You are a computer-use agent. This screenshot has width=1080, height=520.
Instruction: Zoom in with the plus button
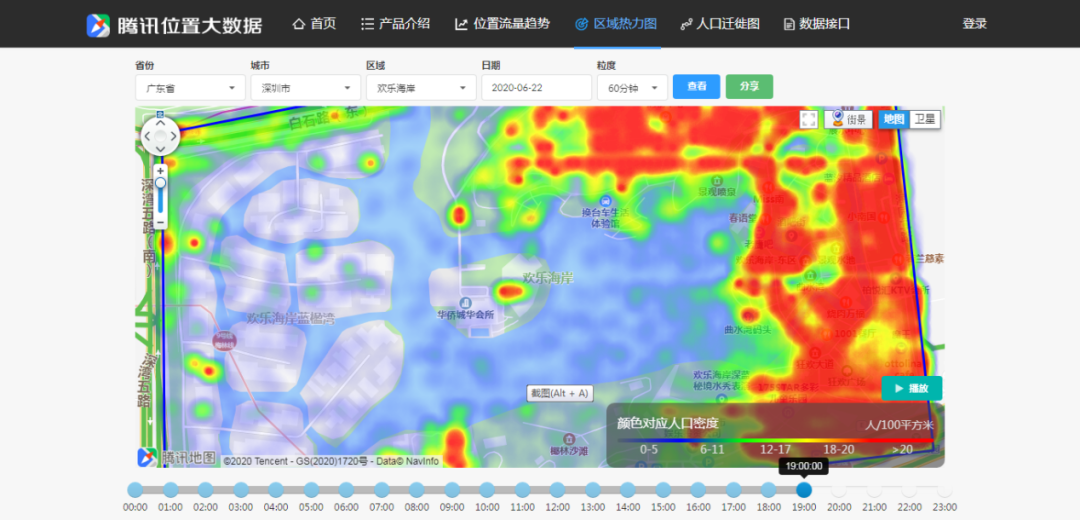(160, 170)
